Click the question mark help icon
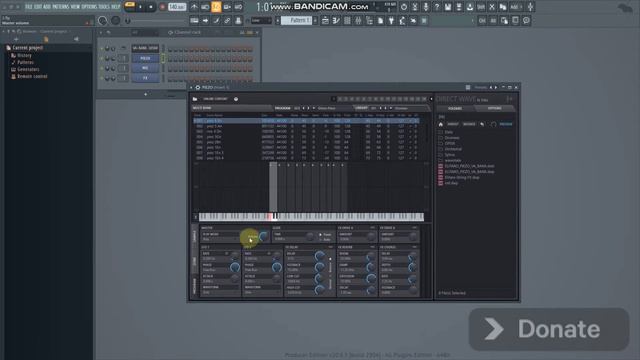640x360 pixels. 437,7
